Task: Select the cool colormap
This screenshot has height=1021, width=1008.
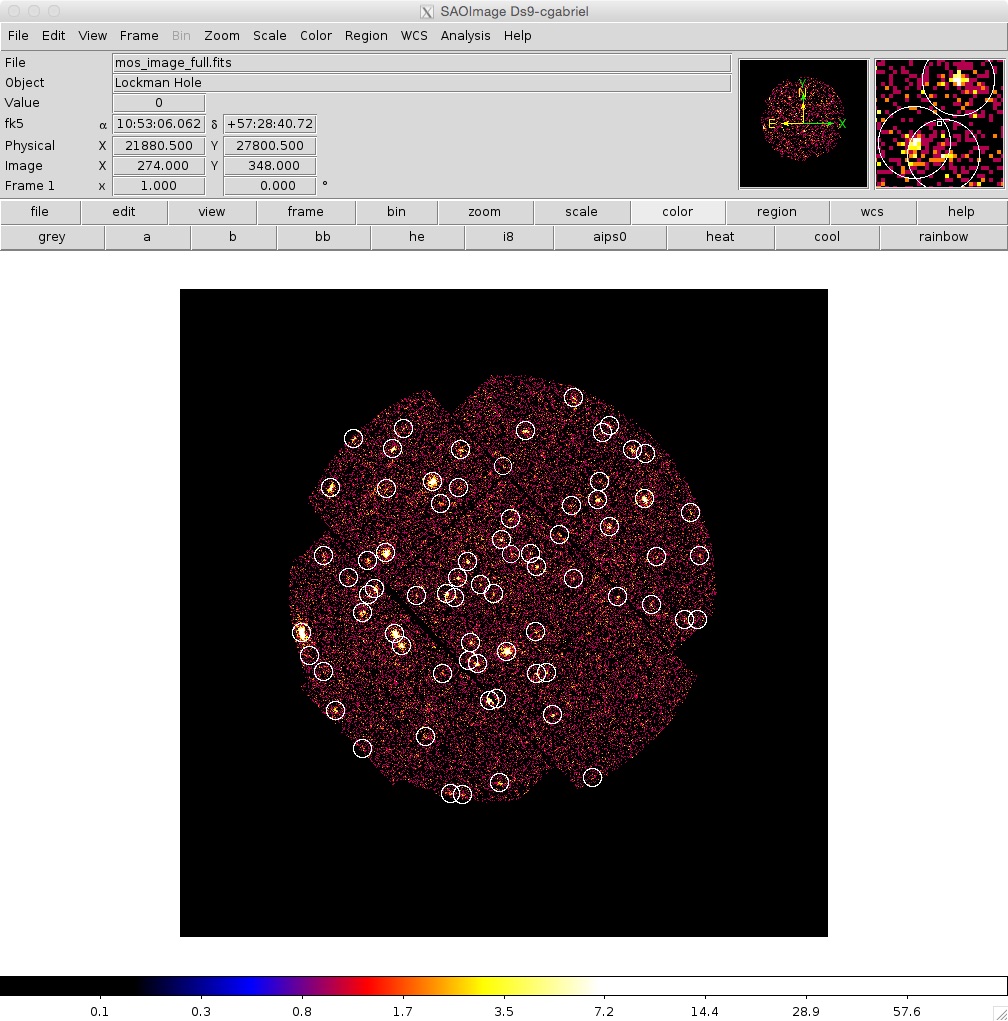Action: tap(827, 237)
